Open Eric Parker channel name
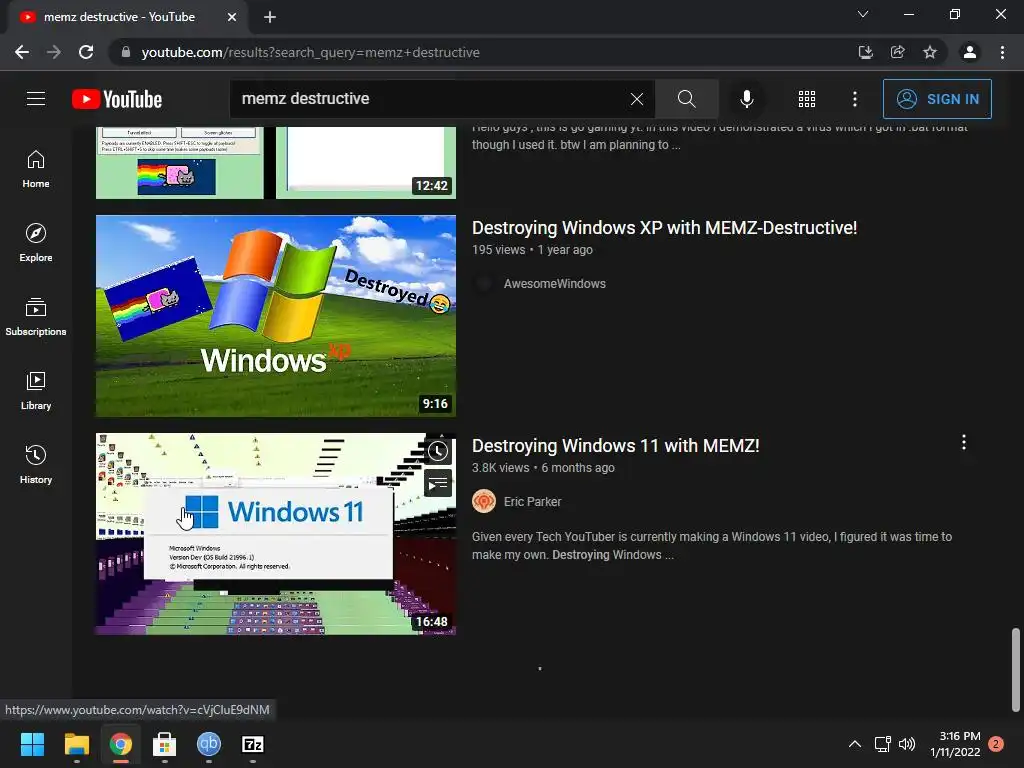 pyautogui.click(x=532, y=502)
